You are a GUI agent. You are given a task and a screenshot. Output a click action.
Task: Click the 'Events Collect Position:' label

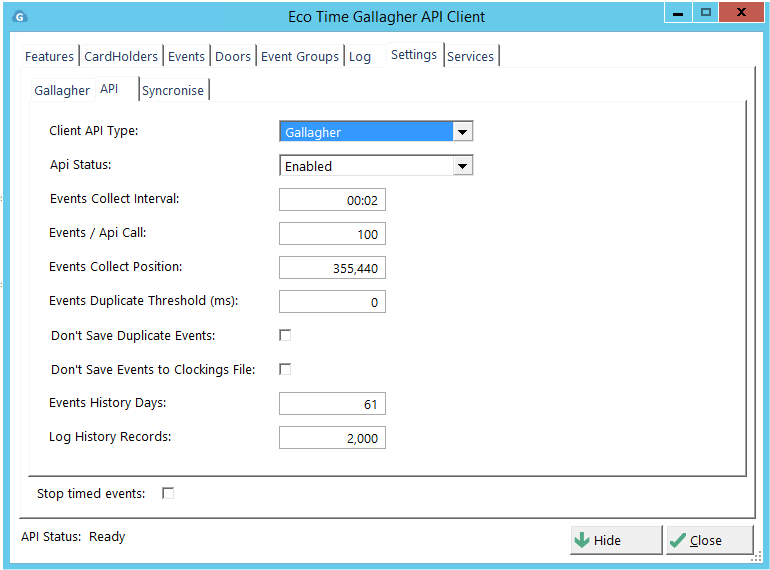[115, 267]
